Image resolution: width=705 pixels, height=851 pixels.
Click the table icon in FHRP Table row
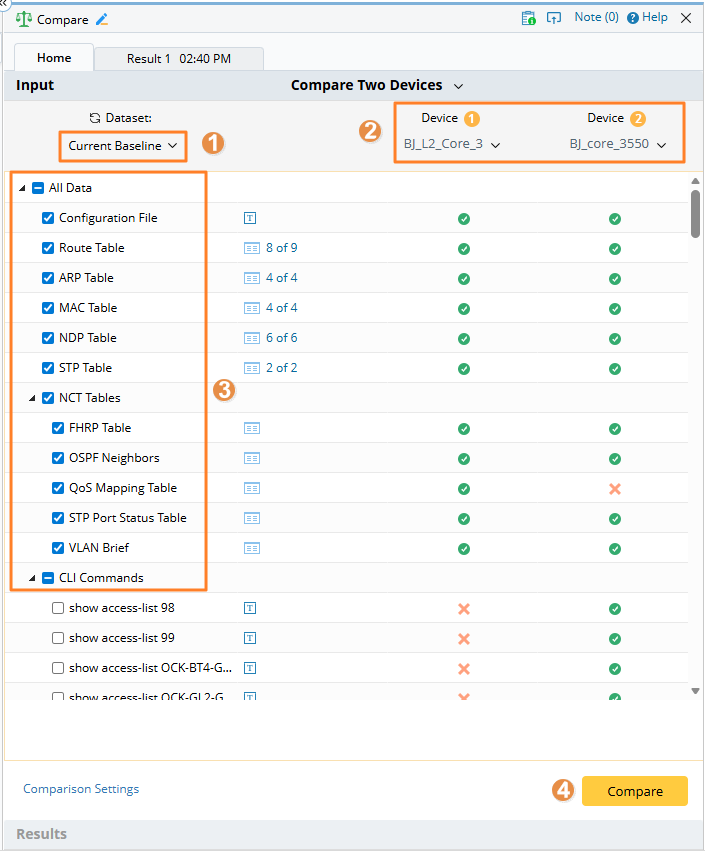point(252,428)
